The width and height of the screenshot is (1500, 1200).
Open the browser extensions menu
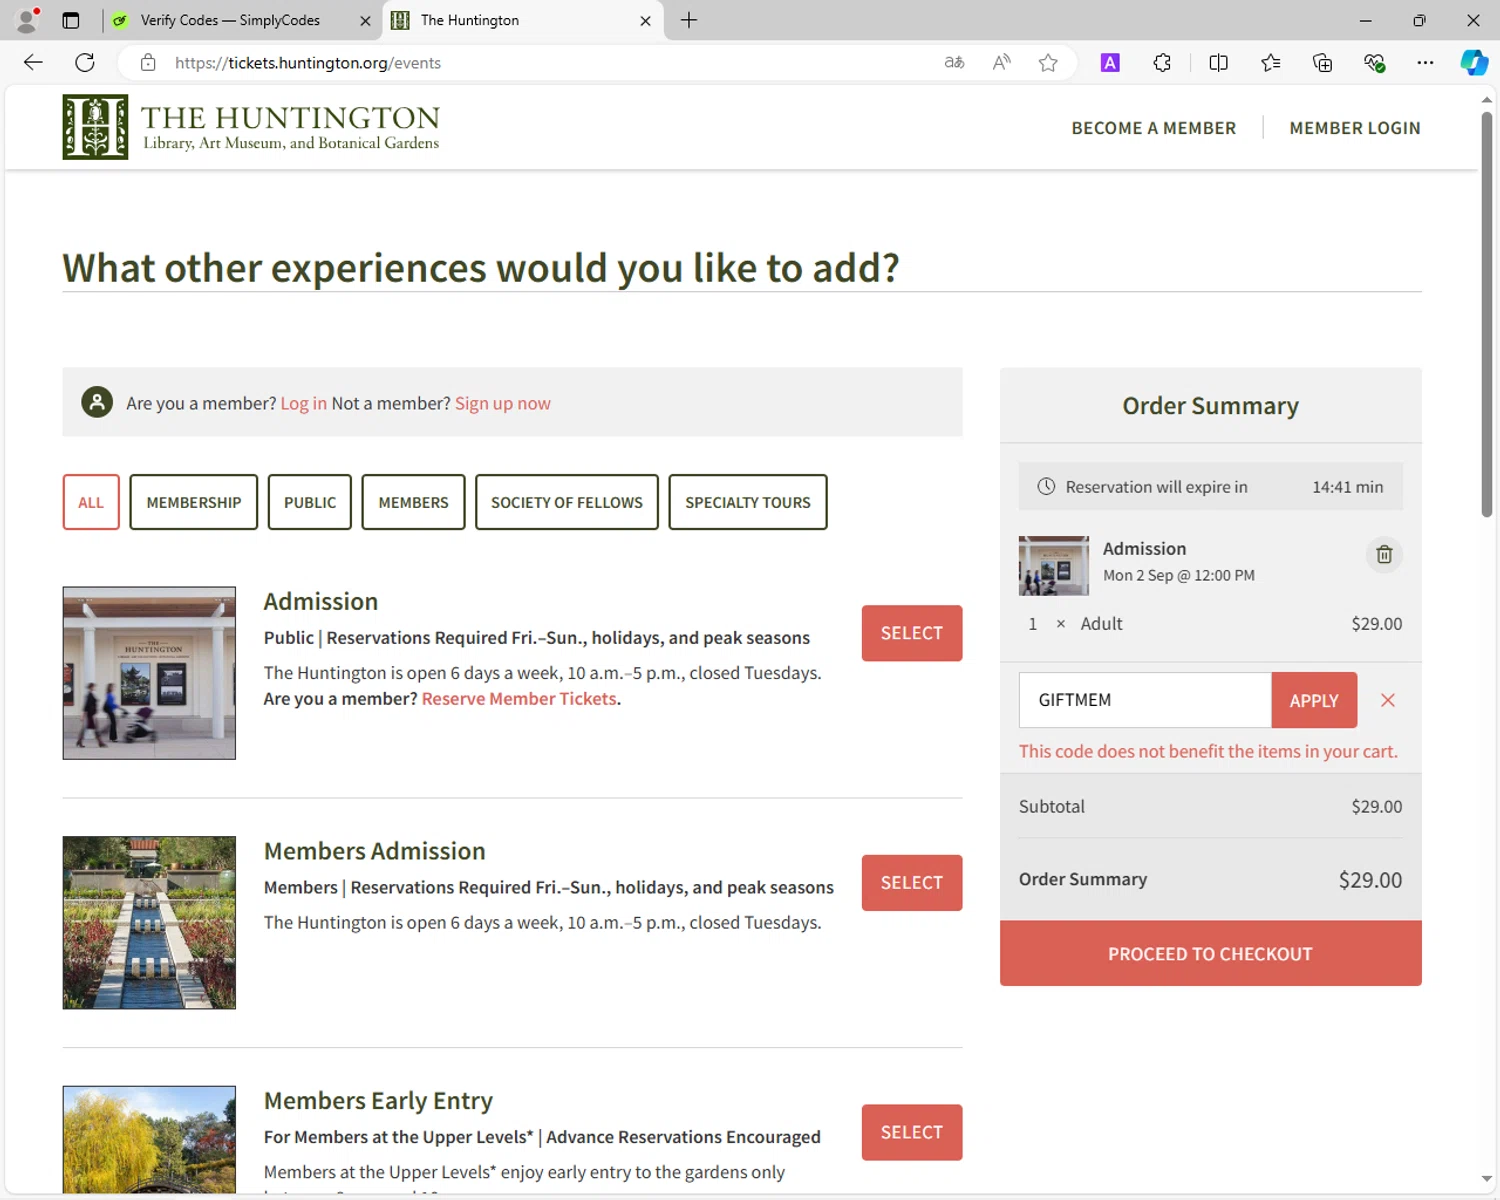click(x=1162, y=63)
